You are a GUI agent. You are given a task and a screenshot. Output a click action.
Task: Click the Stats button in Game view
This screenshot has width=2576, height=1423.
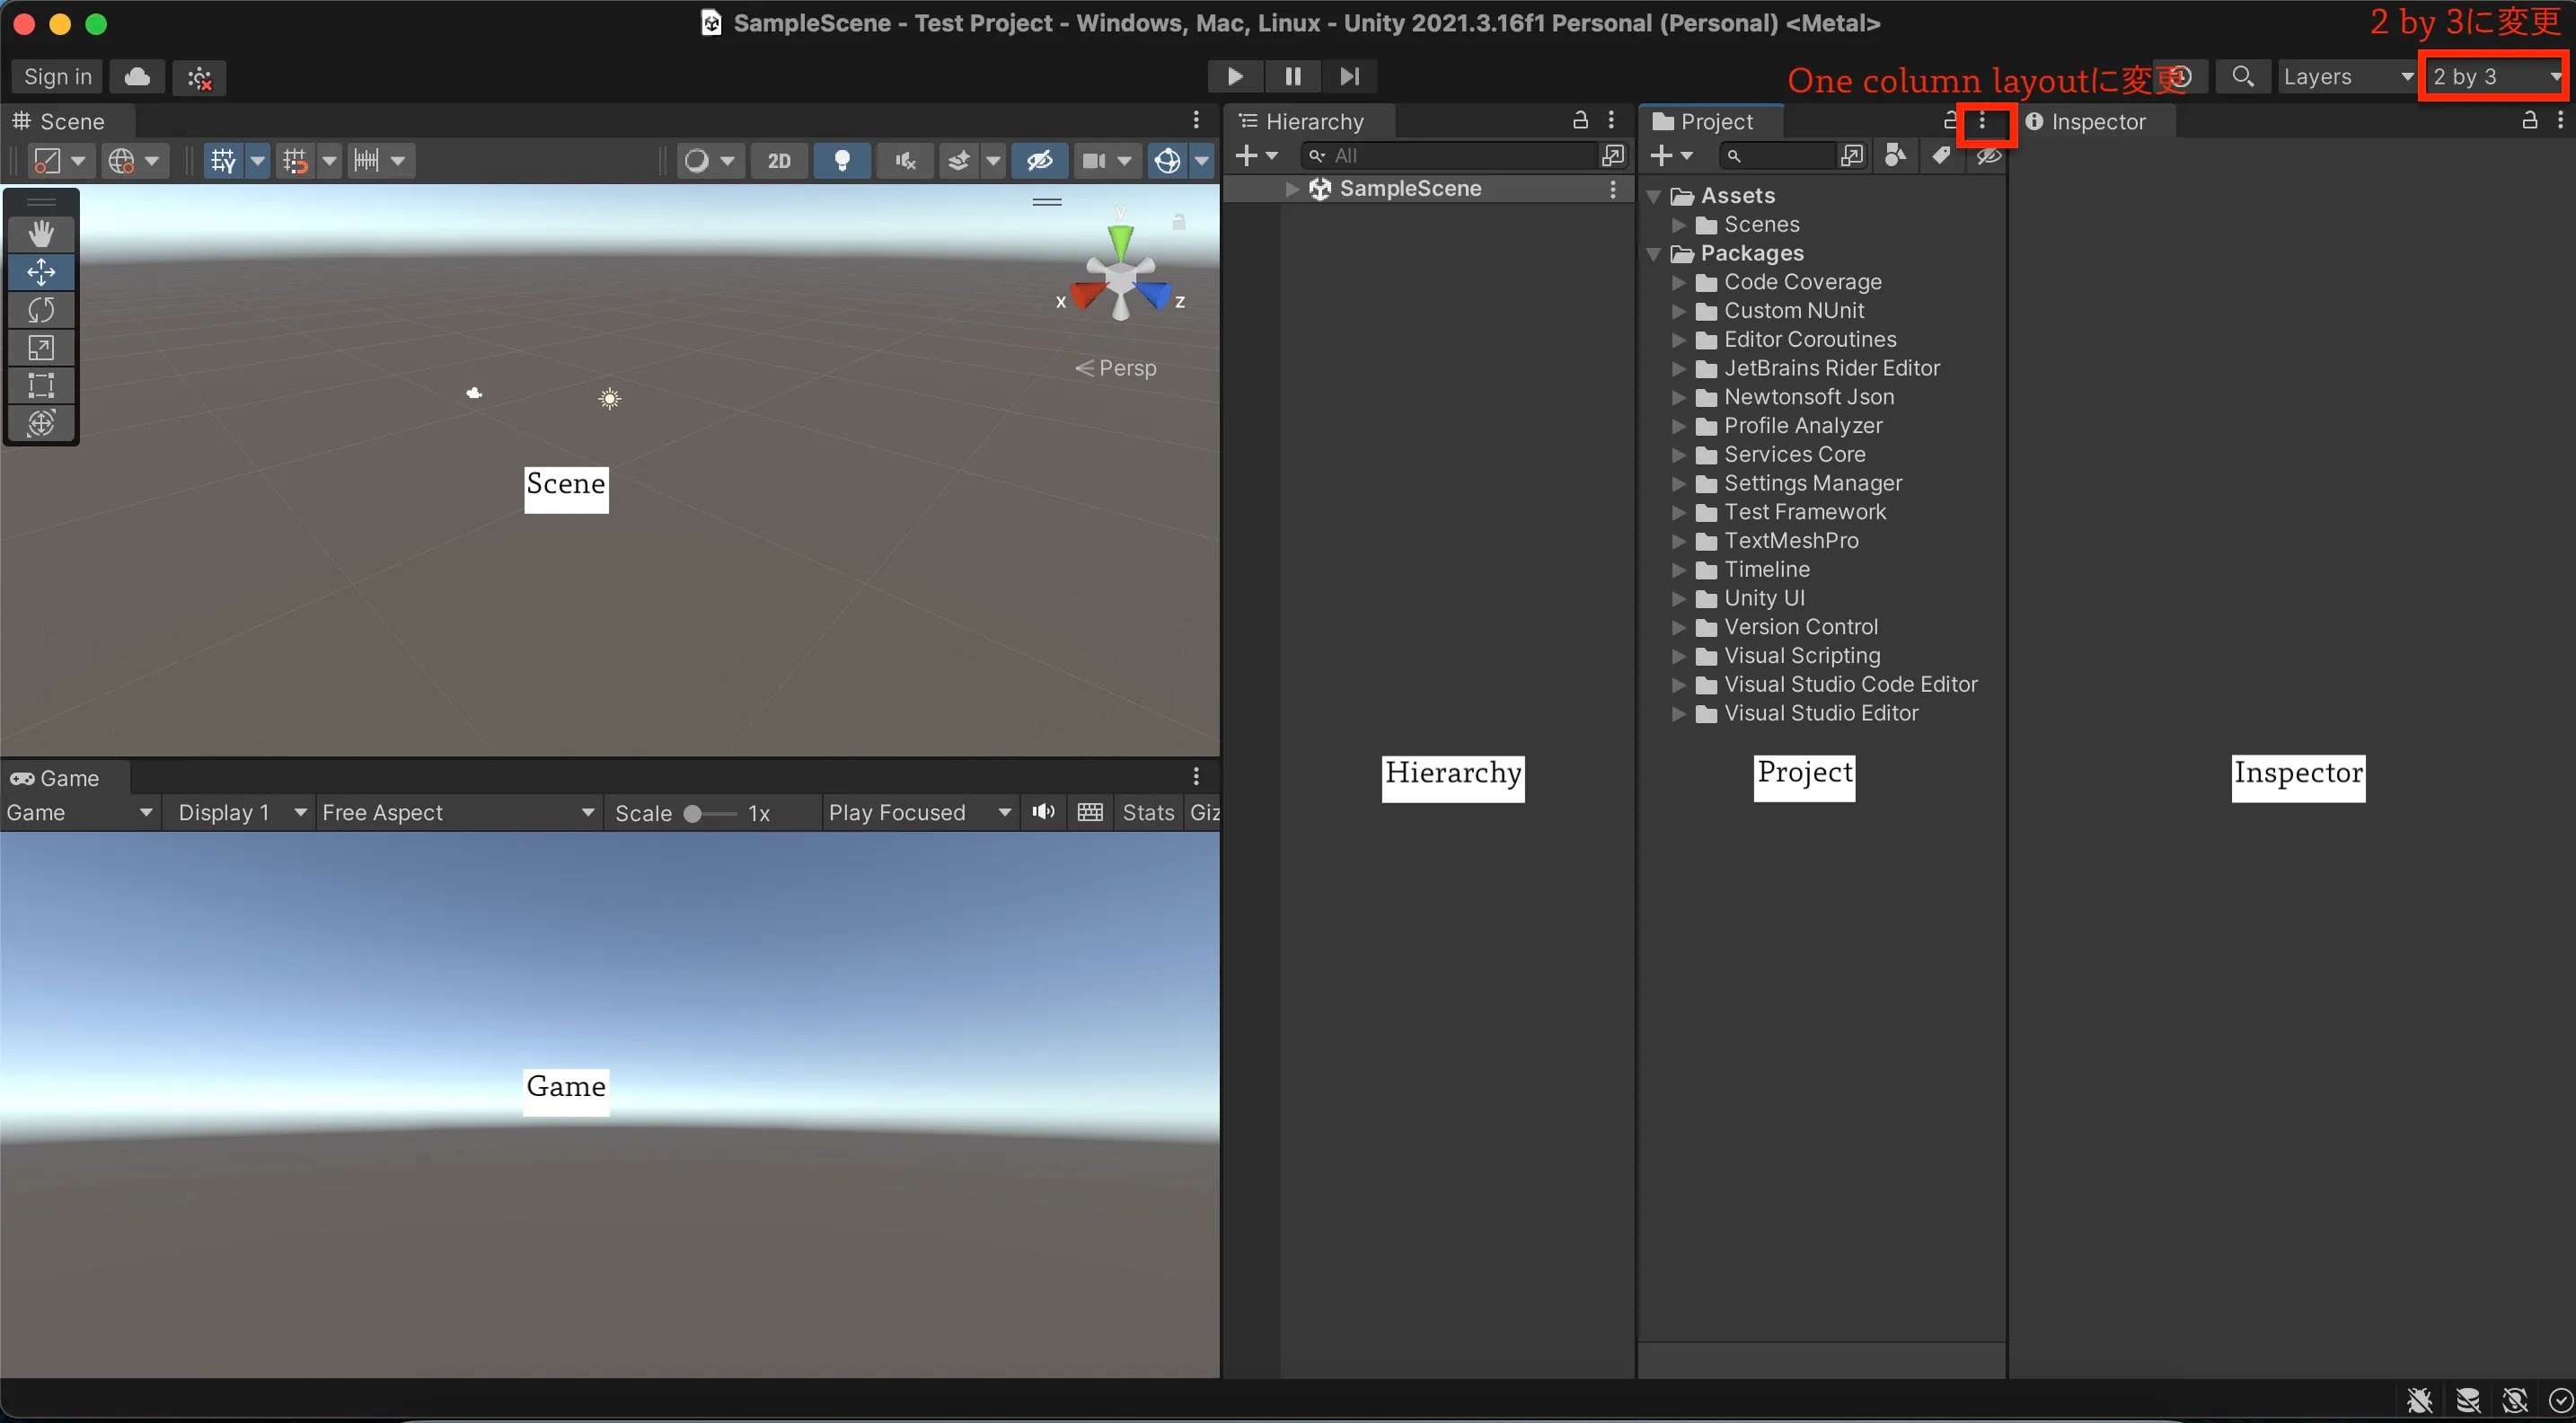tap(1147, 813)
